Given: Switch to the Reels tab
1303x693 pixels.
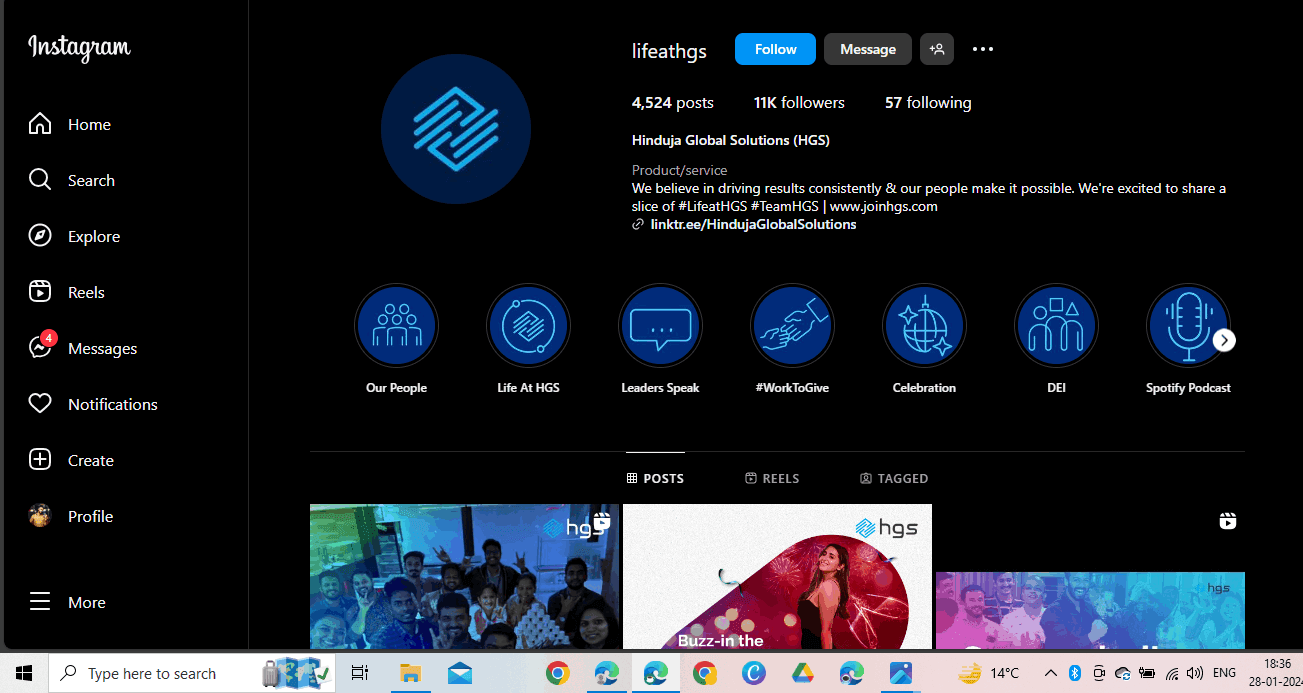Looking at the screenshot, I should [x=772, y=478].
